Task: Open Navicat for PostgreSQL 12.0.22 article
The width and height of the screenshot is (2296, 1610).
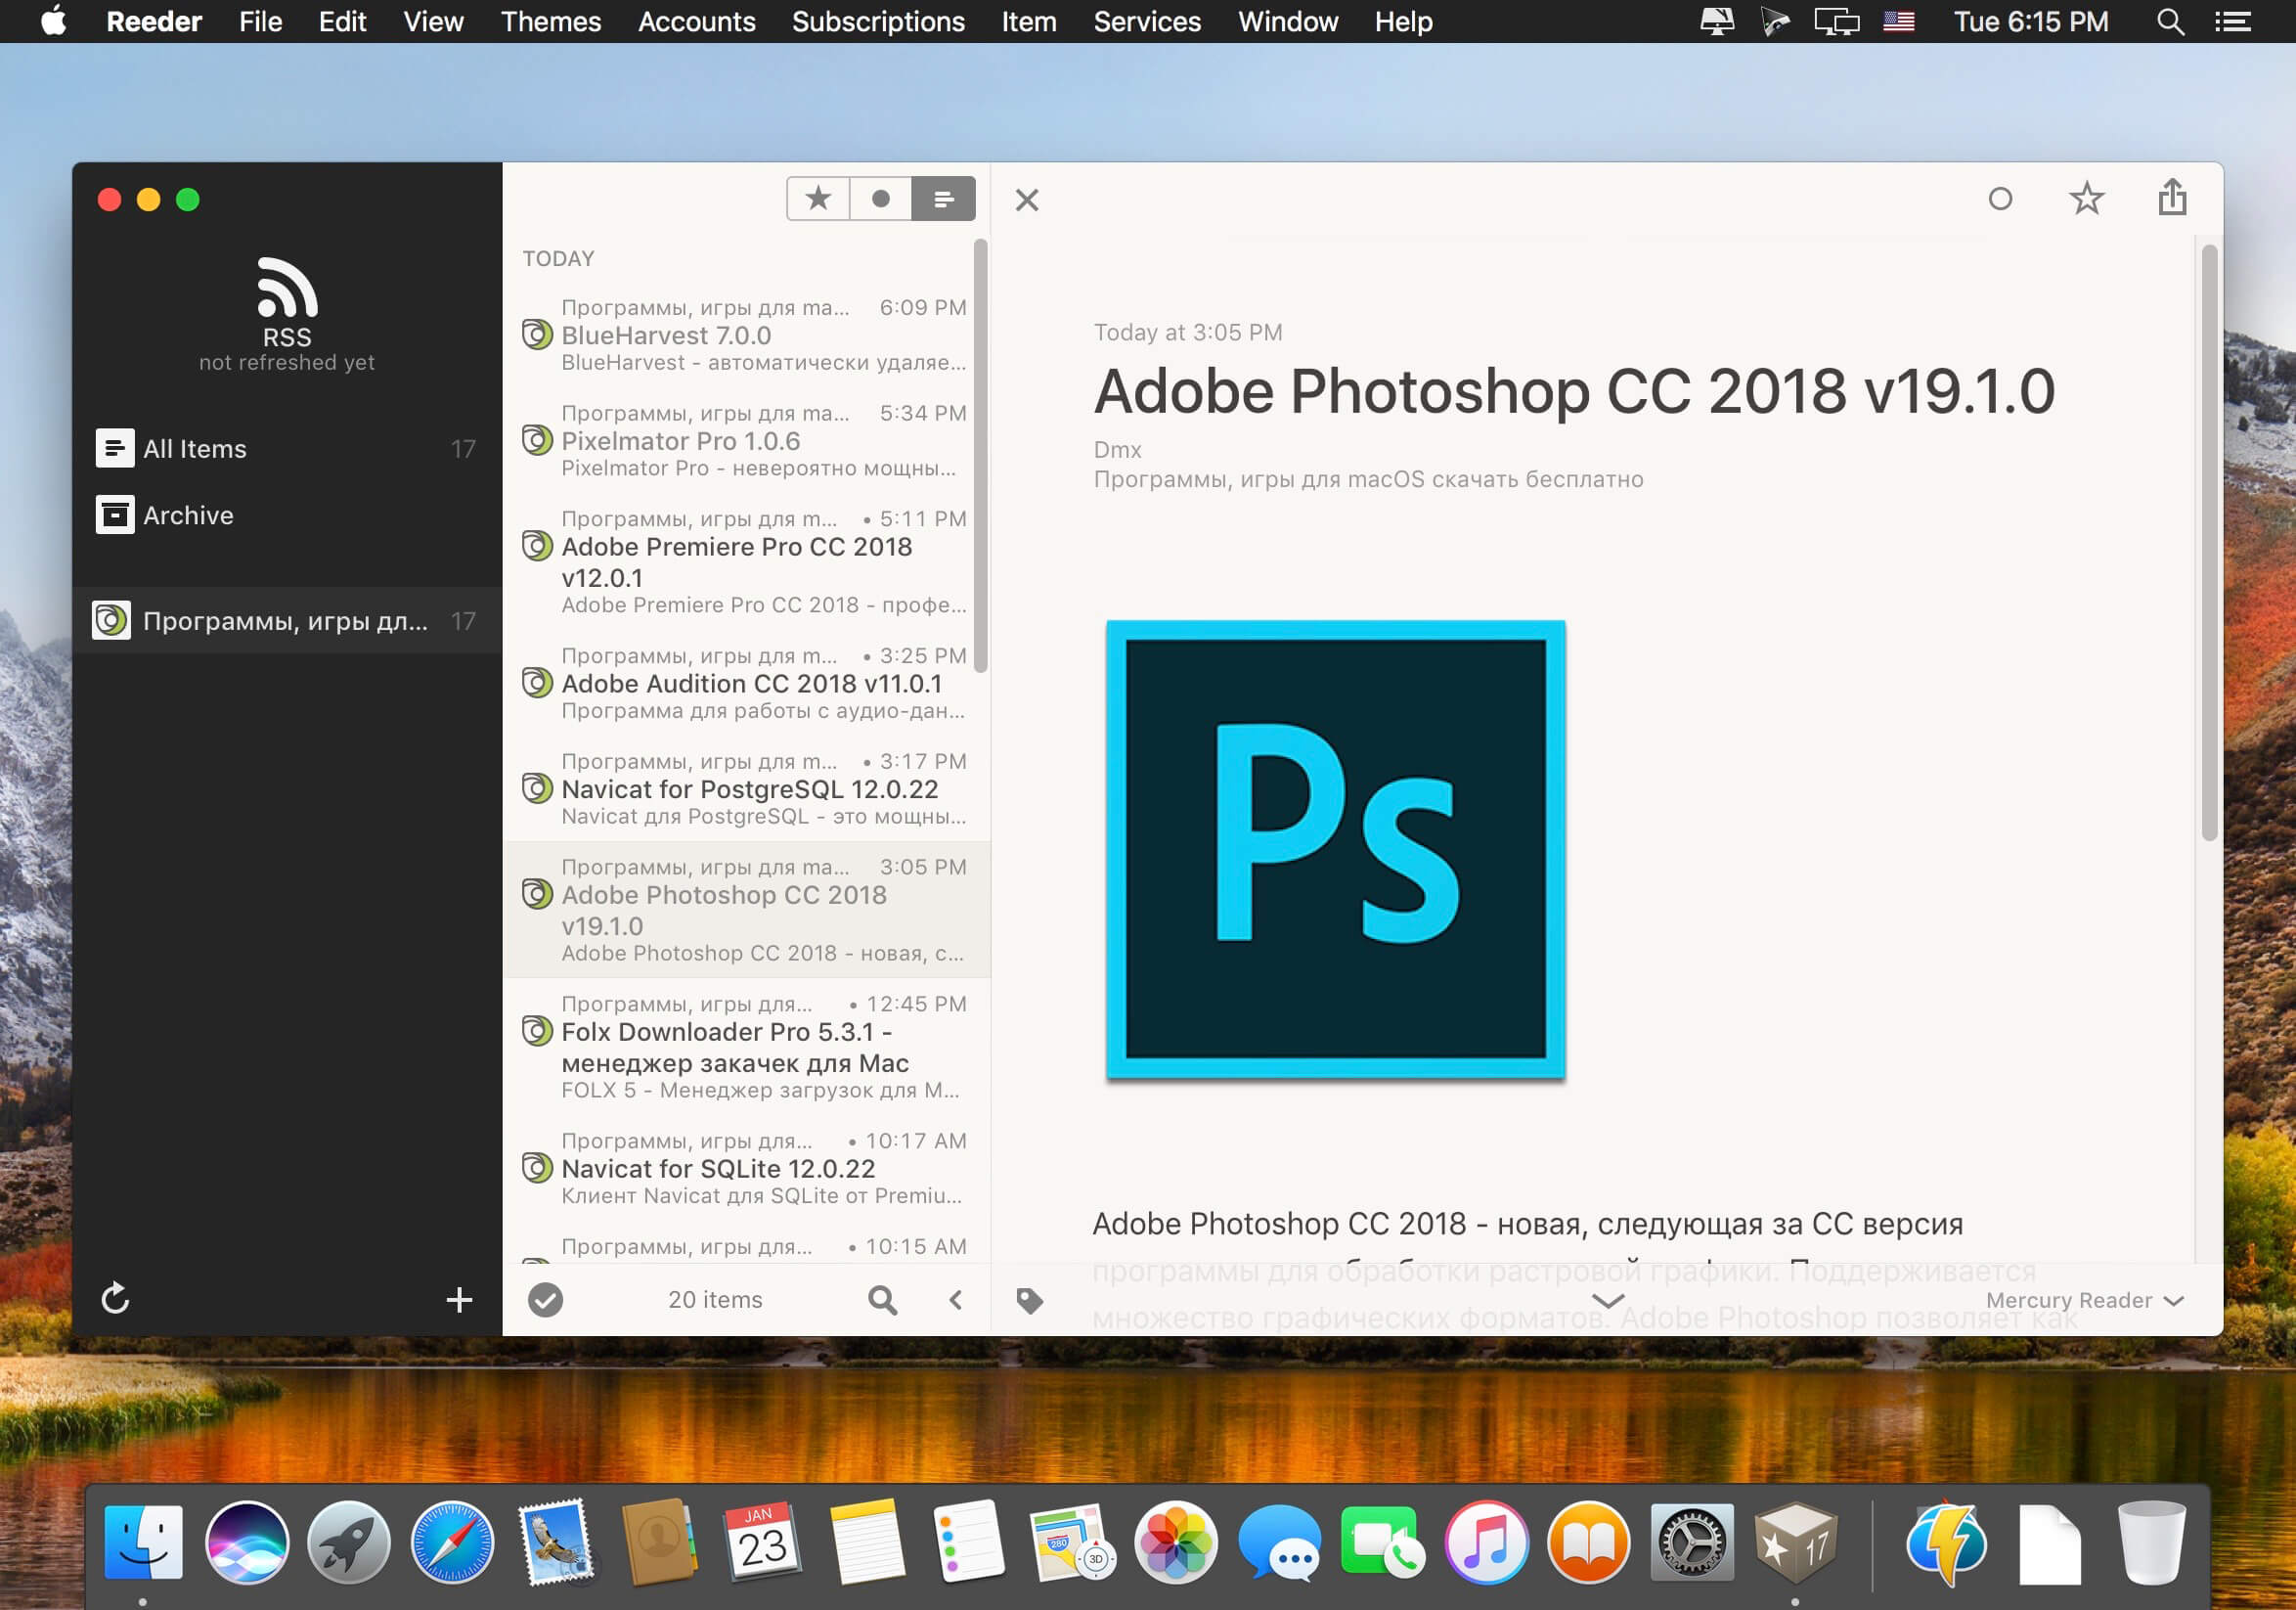Action: click(x=746, y=788)
